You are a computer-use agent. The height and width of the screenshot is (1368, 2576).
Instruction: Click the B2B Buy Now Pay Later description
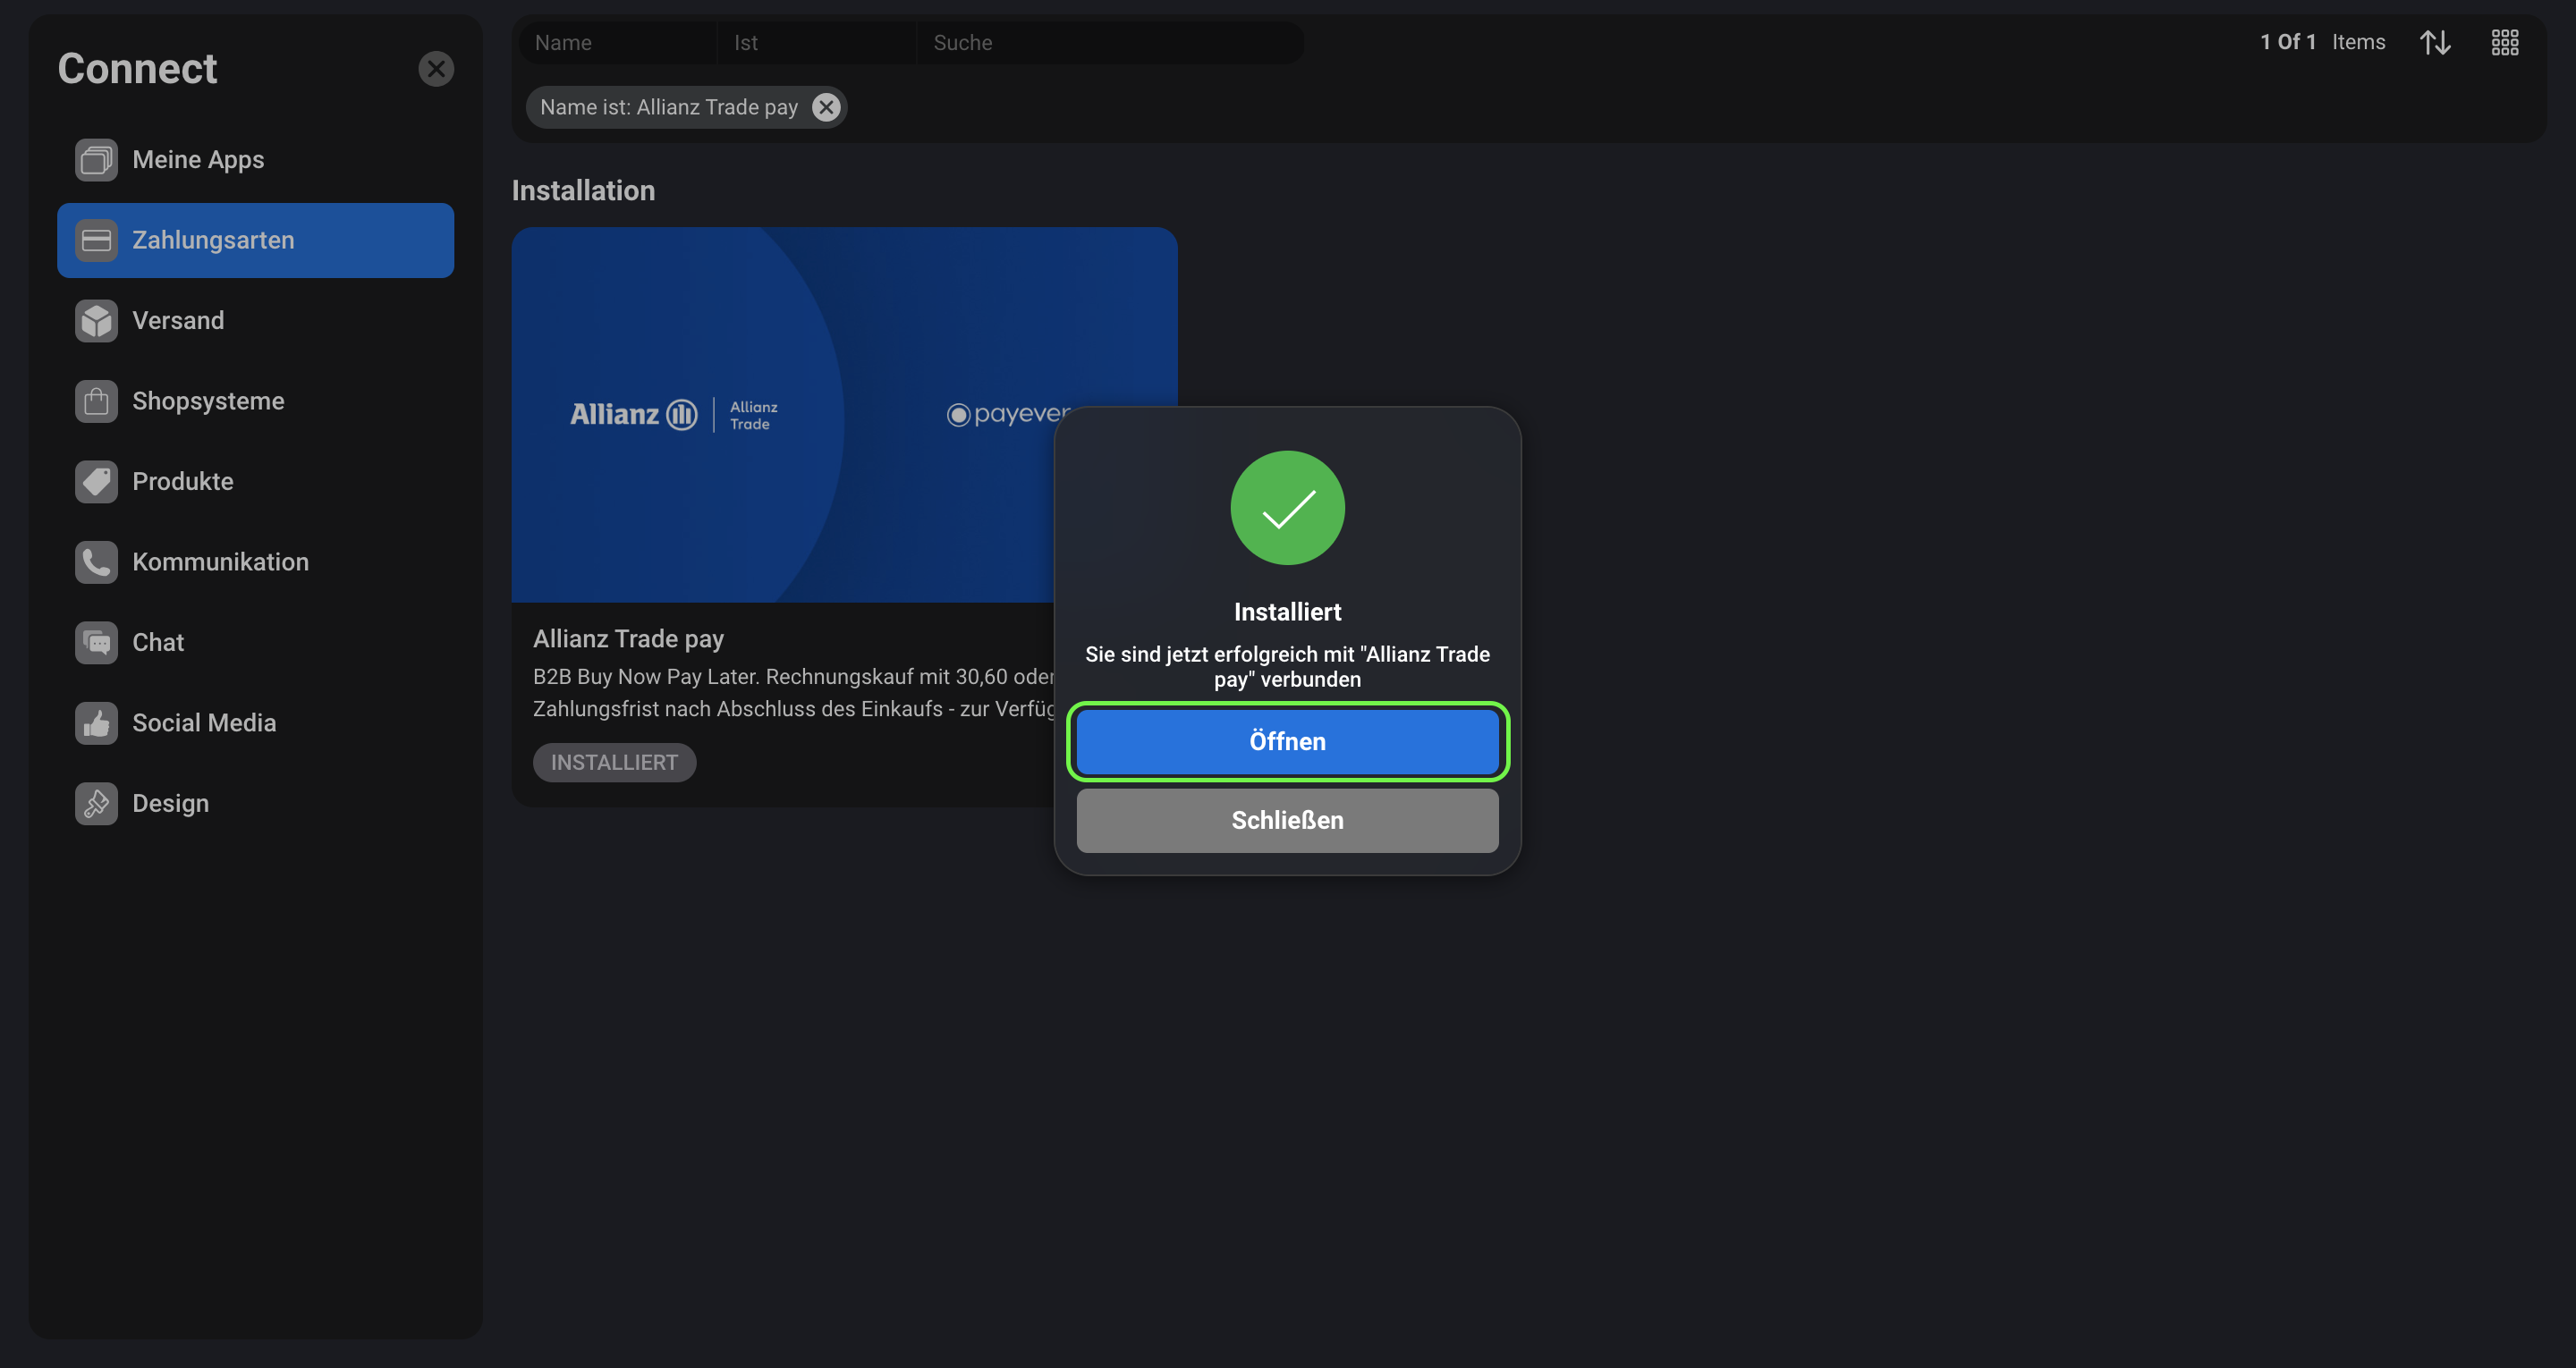point(793,692)
